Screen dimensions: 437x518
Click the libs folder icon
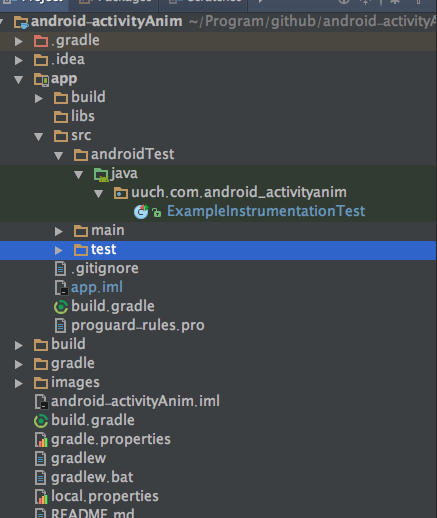(61, 117)
